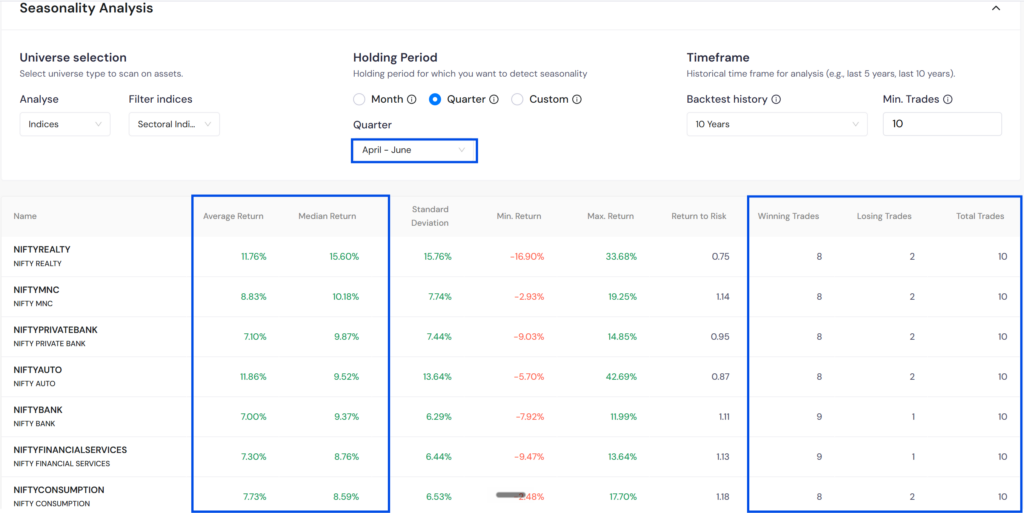This screenshot has height=513, width=1024.
Task: Sort by Average Return column header
Action: coord(233,216)
